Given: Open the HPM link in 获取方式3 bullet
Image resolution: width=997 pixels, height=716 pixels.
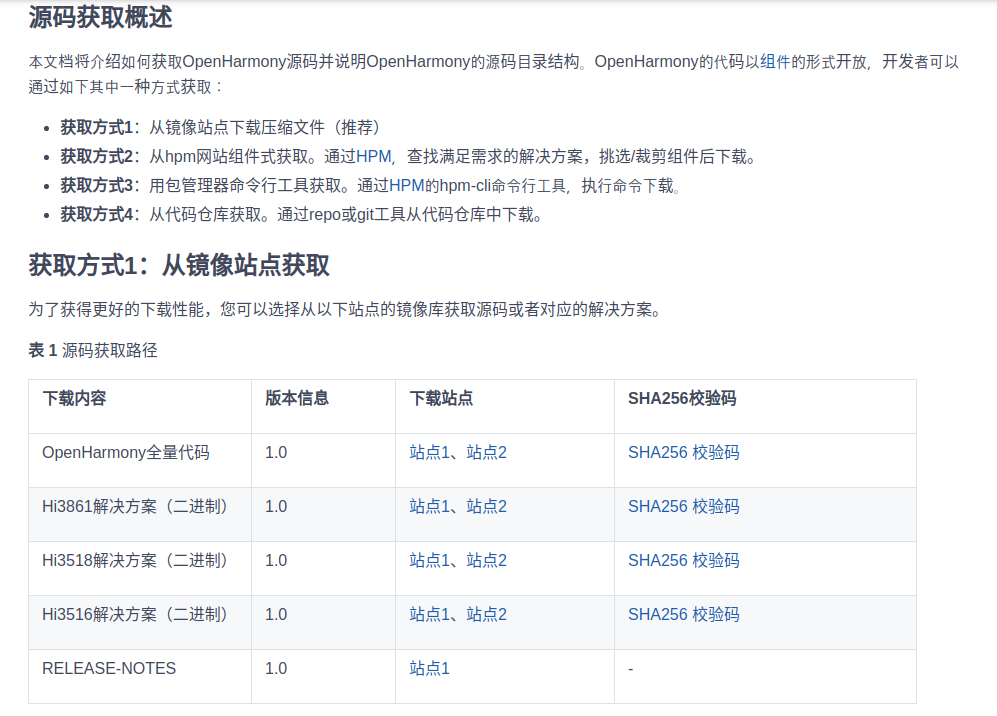Looking at the screenshot, I should [406, 186].
